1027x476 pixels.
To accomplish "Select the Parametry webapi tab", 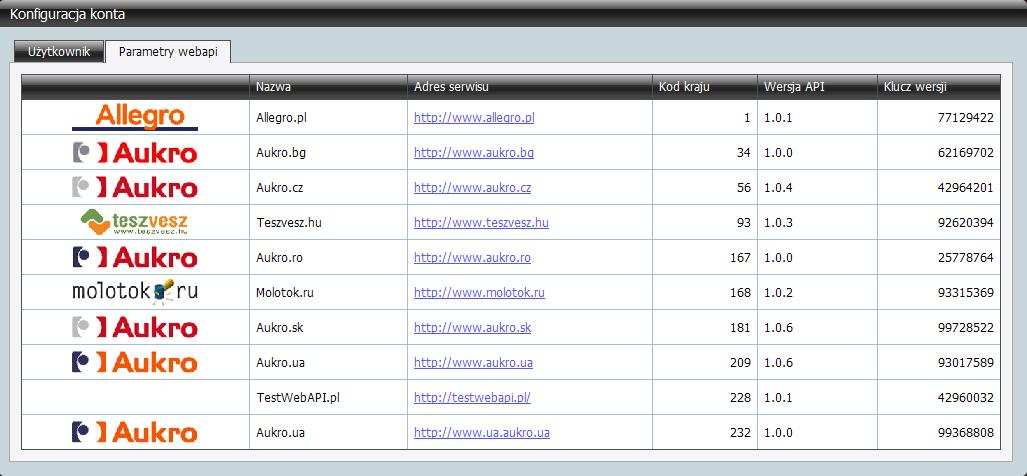I will (x=168, y=52).
